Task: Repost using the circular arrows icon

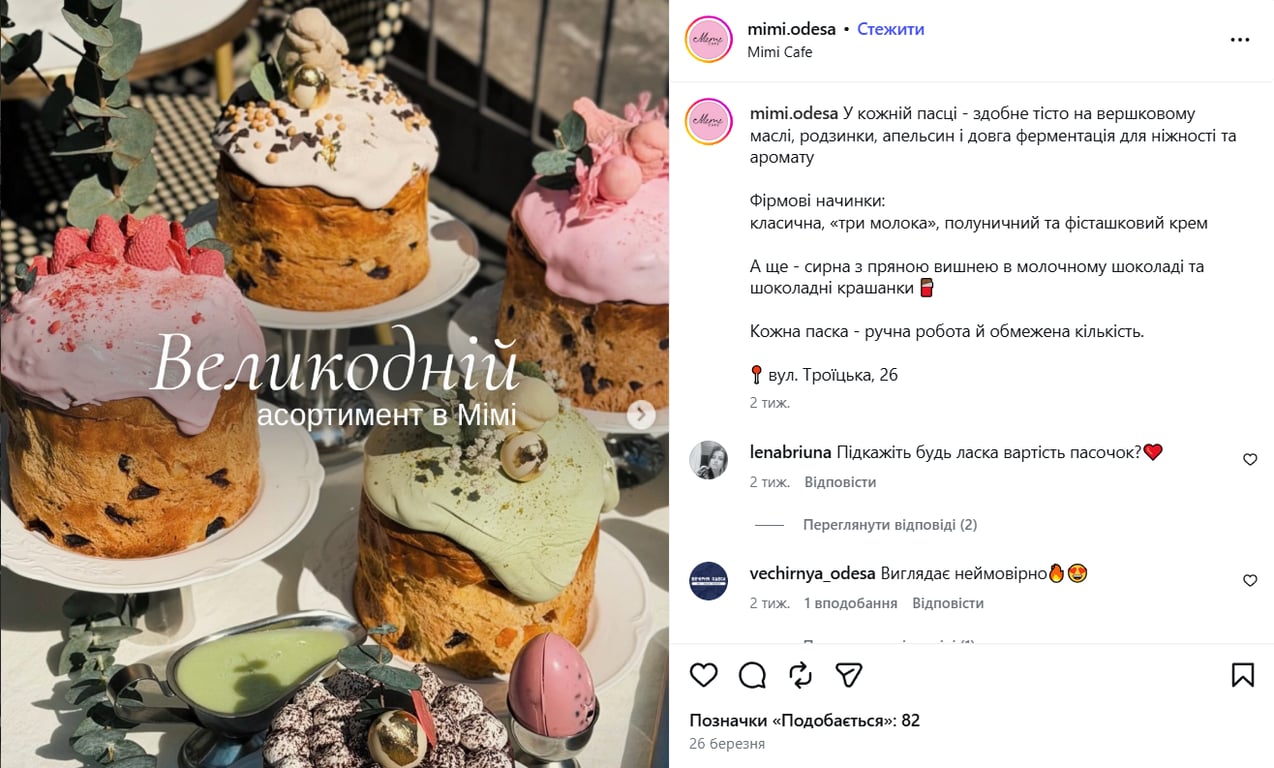Action: pos(800,675)
